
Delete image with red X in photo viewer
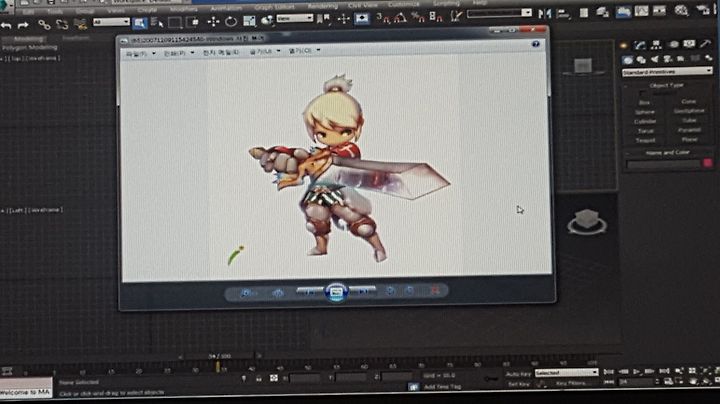click(434, 290)
